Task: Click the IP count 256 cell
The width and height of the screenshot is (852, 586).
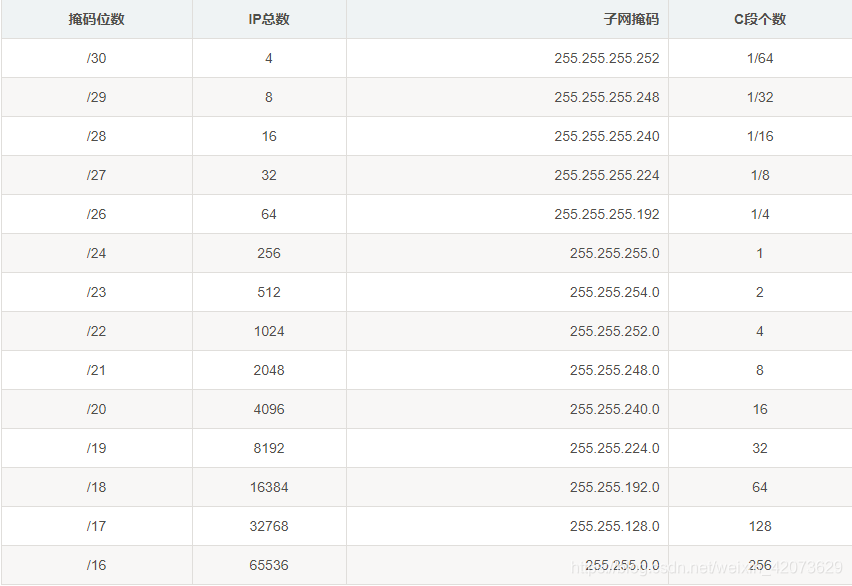Action: [269, 253]
